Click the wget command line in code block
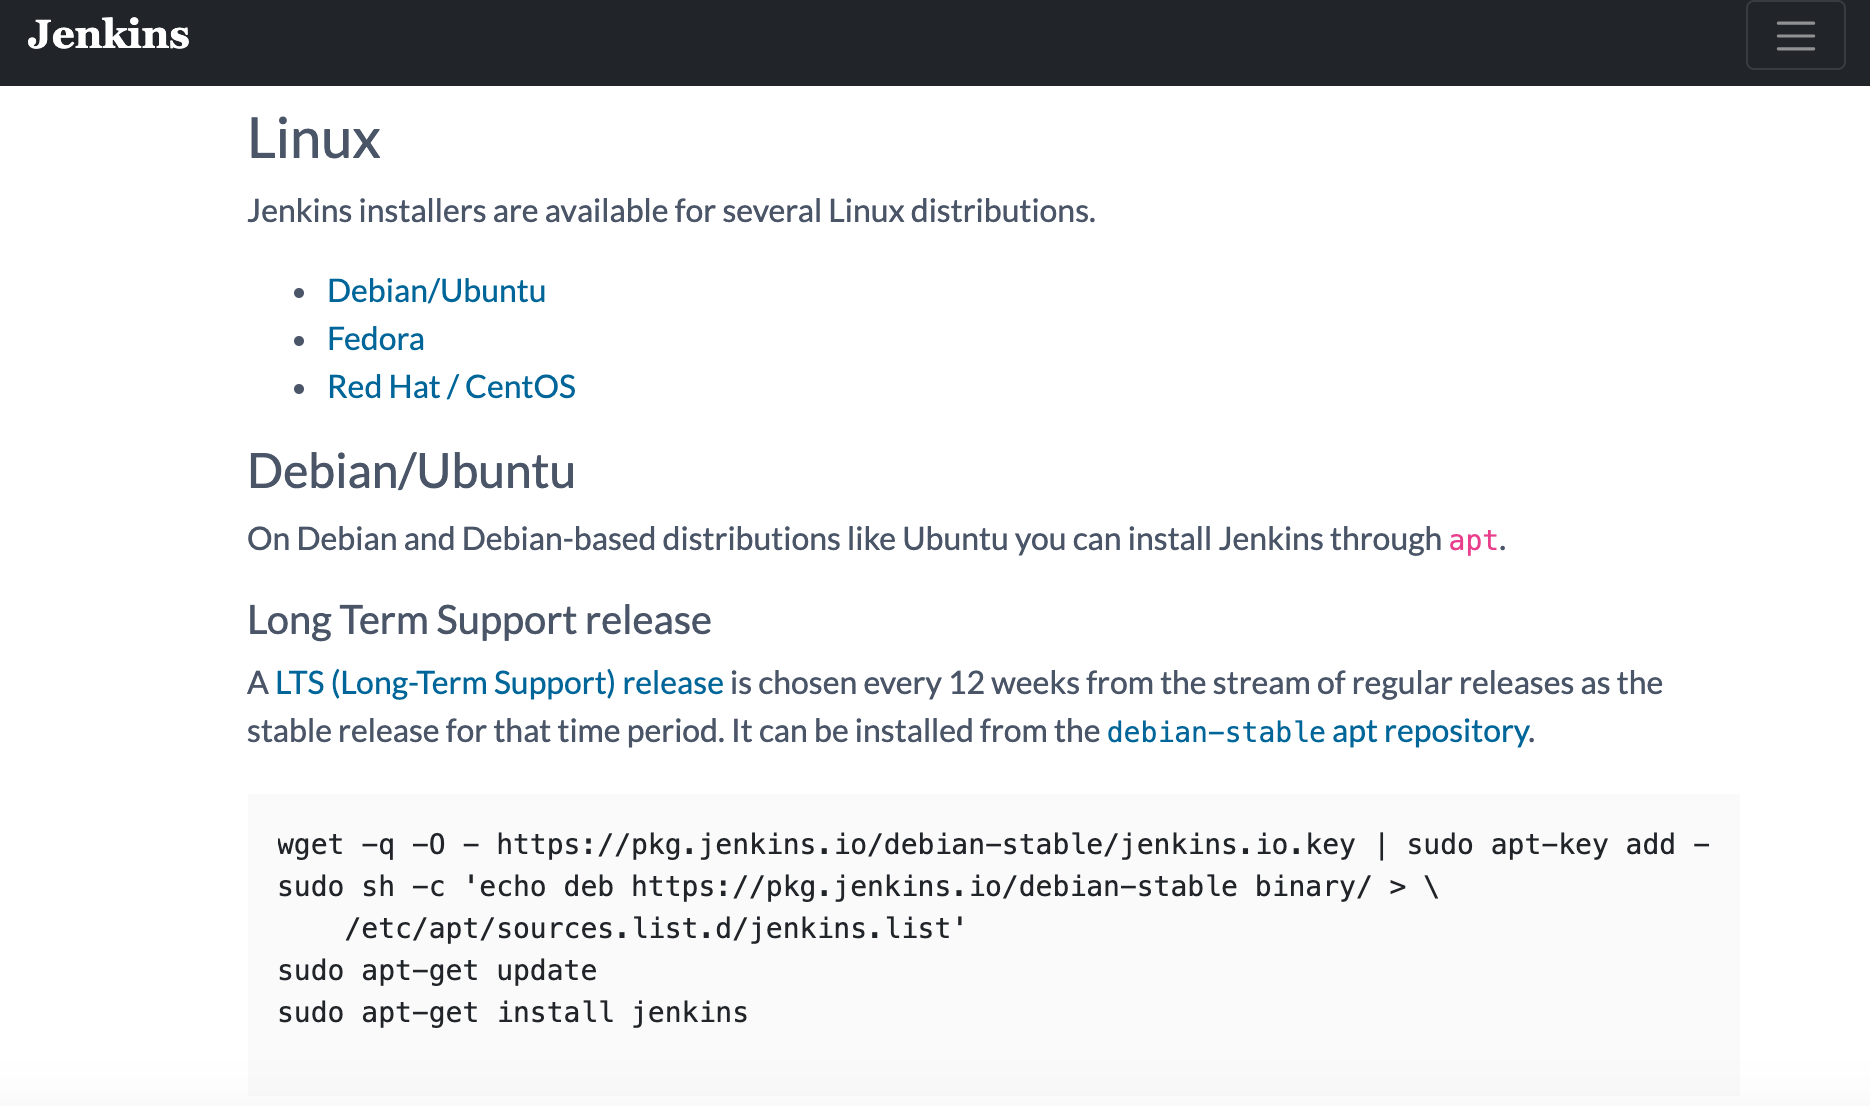Viewport: 1870px width, 1106px height. tap(993, 845)
